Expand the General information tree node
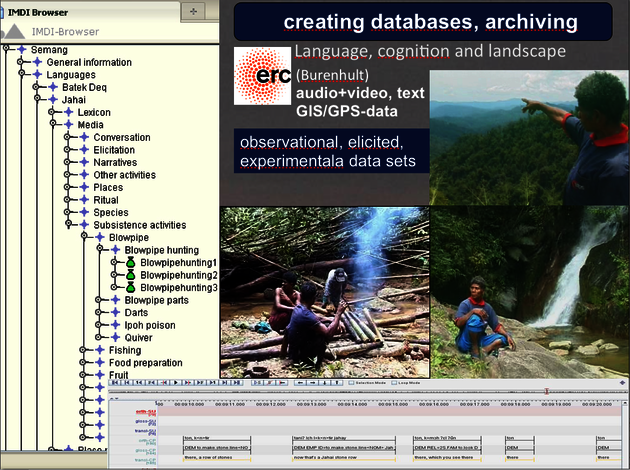This screenshot has width=630, height=470. pyautogui.click(x=20, y=61)
